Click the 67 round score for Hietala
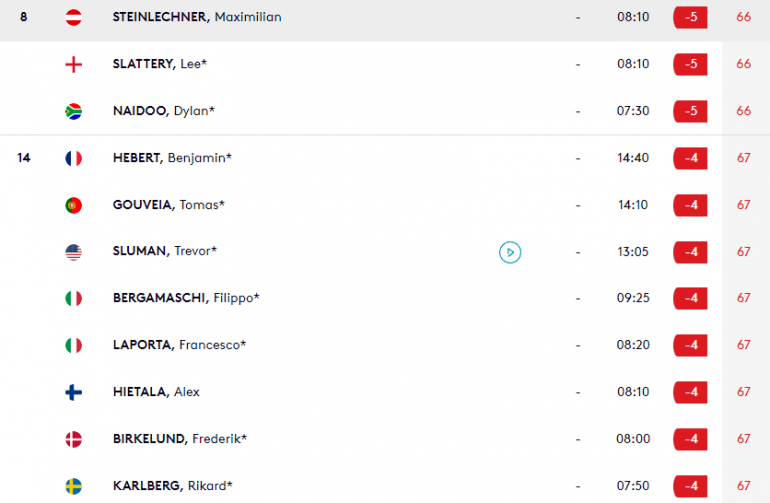Screen dimensions: 770x503 (x=743, y=392)
